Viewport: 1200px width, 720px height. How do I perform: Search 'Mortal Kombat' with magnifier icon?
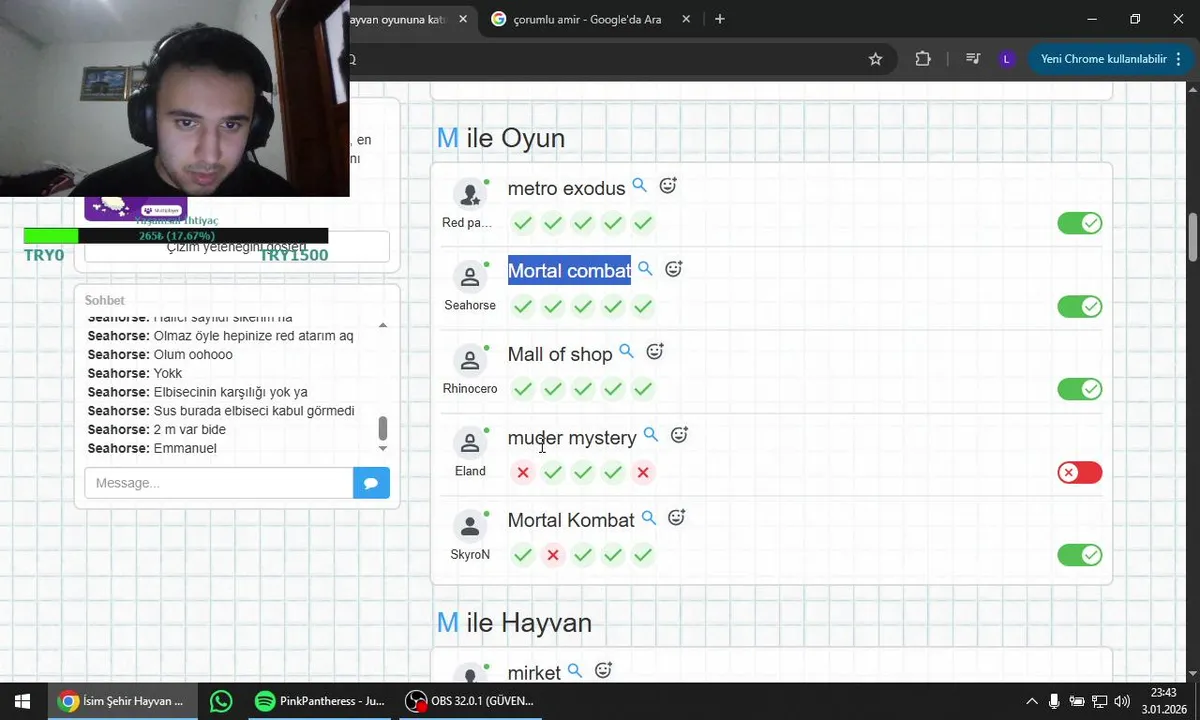(x=649, y=518)
